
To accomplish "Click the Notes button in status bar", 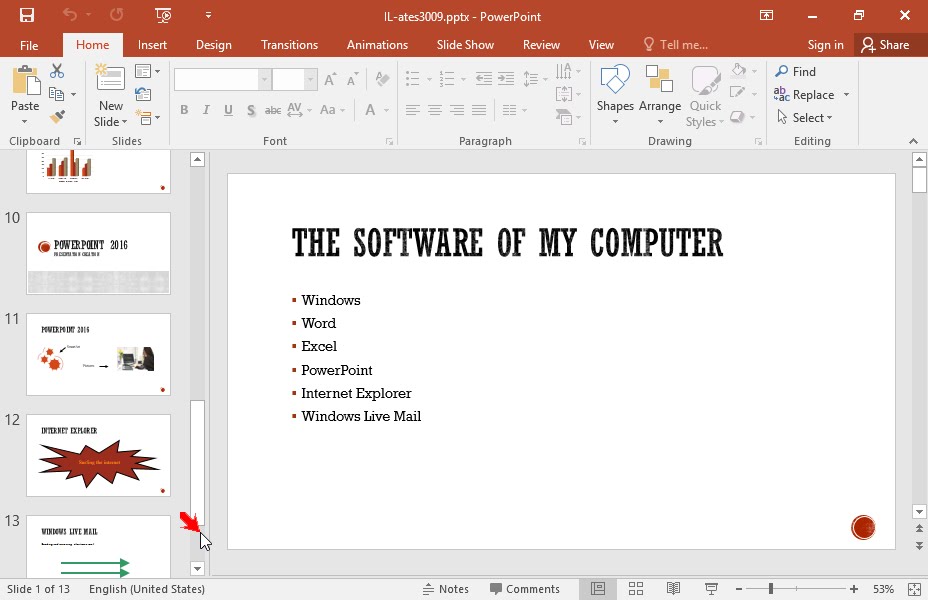I will pos(446,589).
